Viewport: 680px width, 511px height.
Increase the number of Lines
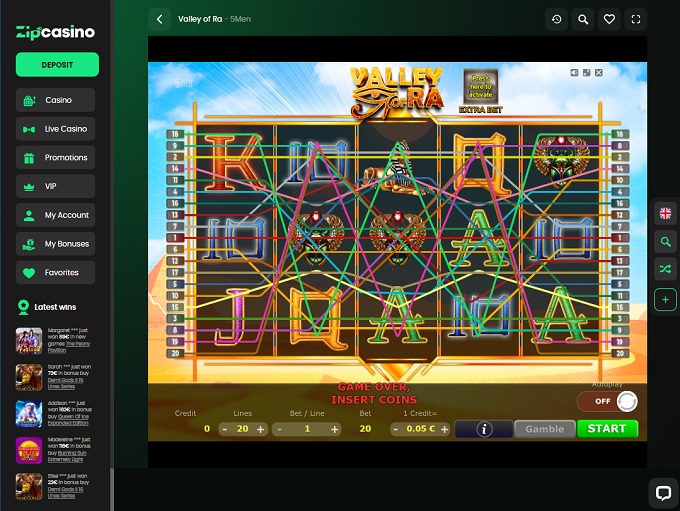pyautogui.click(x=261, y=429)
